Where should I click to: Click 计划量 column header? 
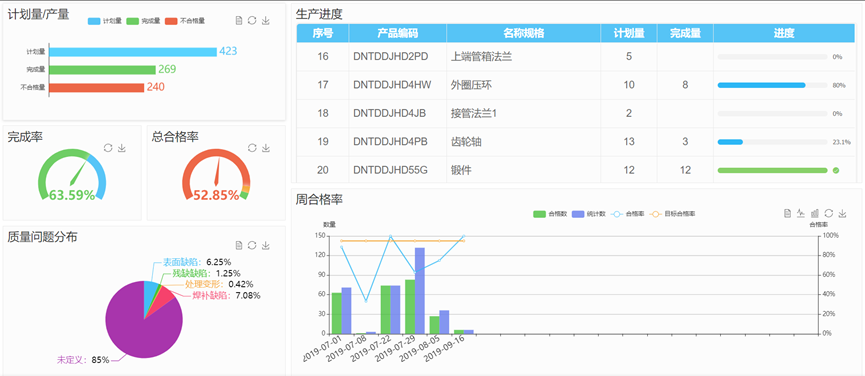629,33
